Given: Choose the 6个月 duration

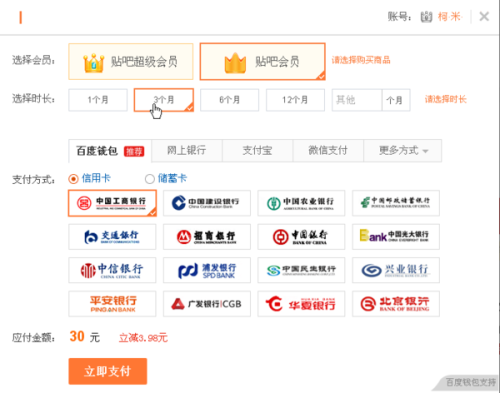Looking at the screenshot, I should pos(229,100).
